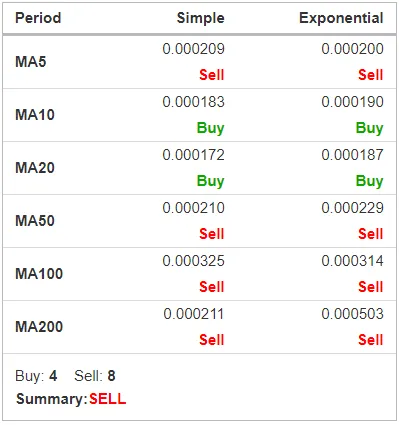Screen dimensions: 399x425
Task: Select the MA5 row label
Action: click(x=31, y=62)
